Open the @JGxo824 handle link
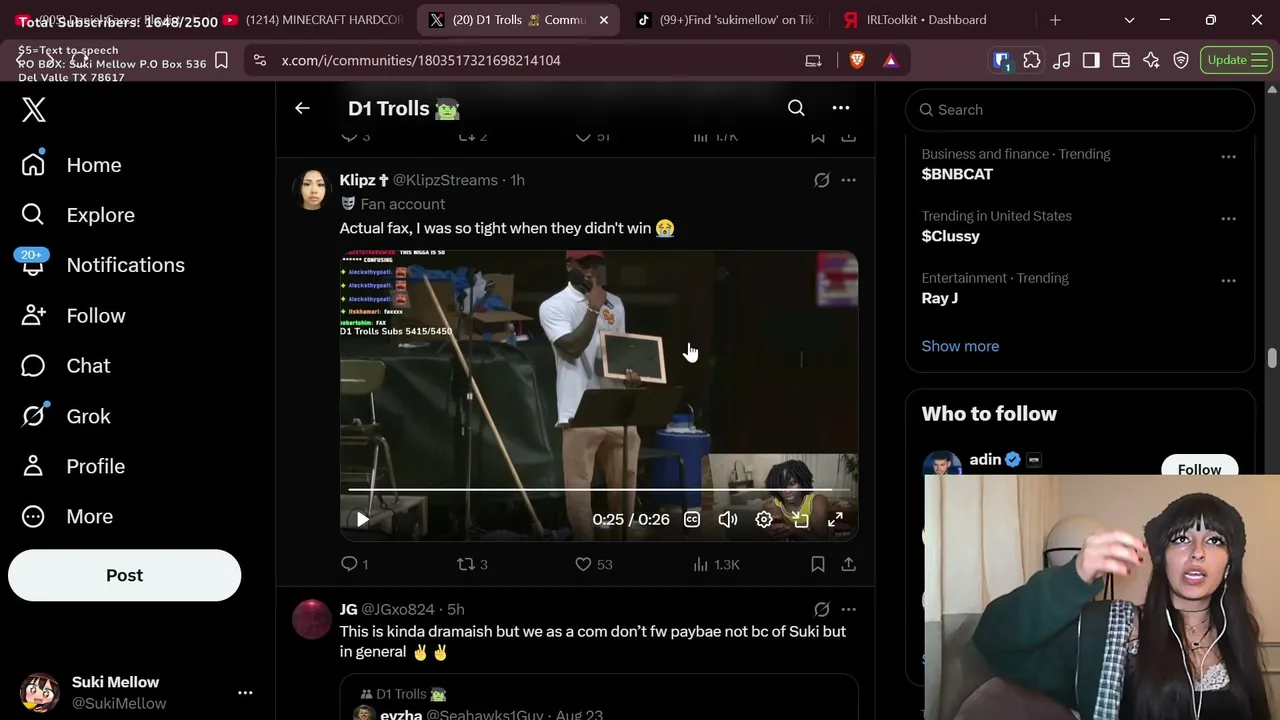 click(x=398, y=609)
